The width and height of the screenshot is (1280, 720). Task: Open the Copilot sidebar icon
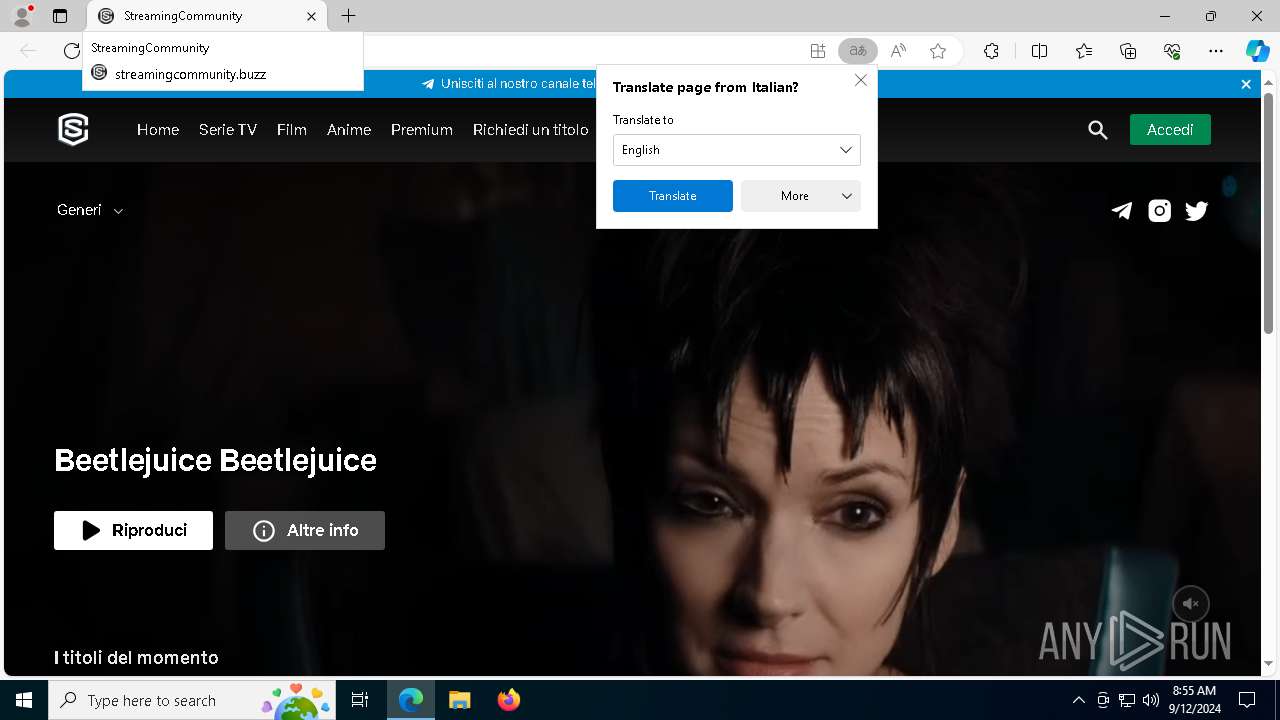[1257, 51]
